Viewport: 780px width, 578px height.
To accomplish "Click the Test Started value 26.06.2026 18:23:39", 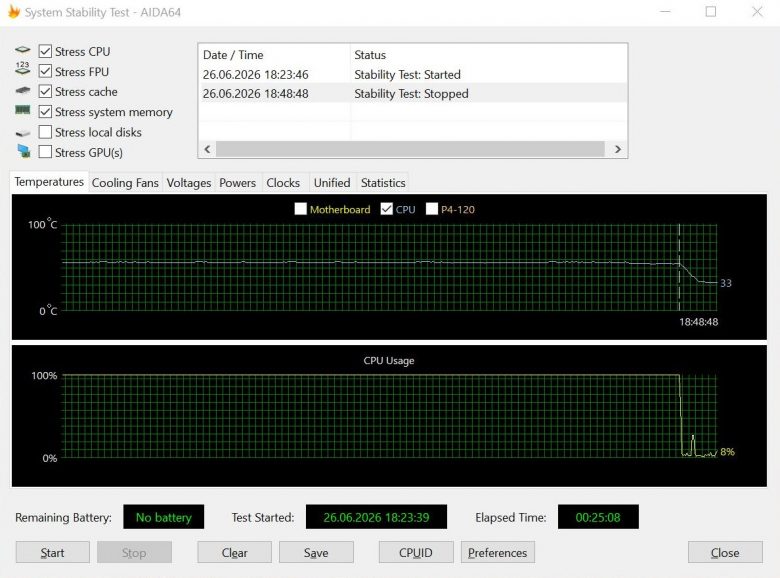I will click(377, 517).
